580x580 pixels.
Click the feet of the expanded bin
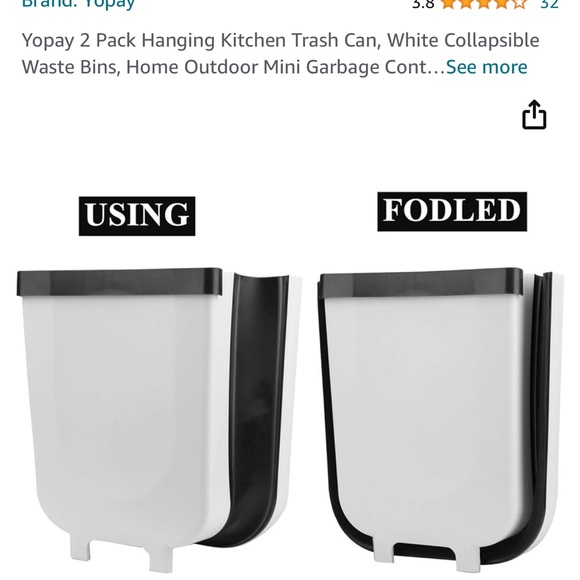click(121, 553)
